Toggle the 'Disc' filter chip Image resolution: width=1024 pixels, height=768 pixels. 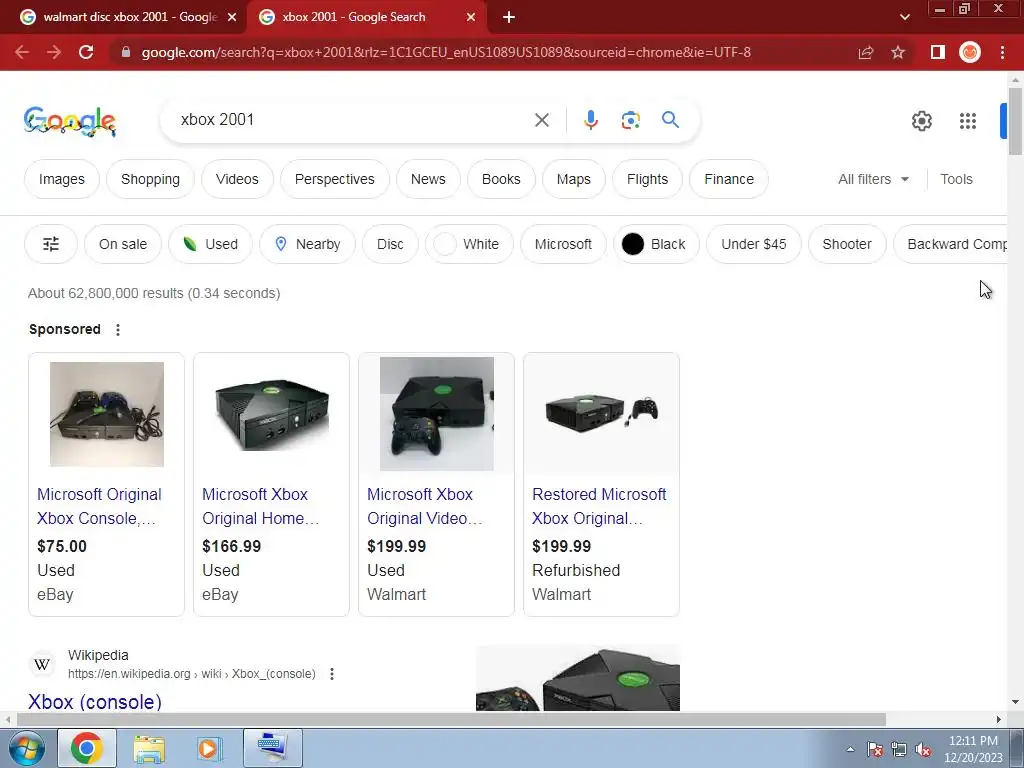point(390,244)
